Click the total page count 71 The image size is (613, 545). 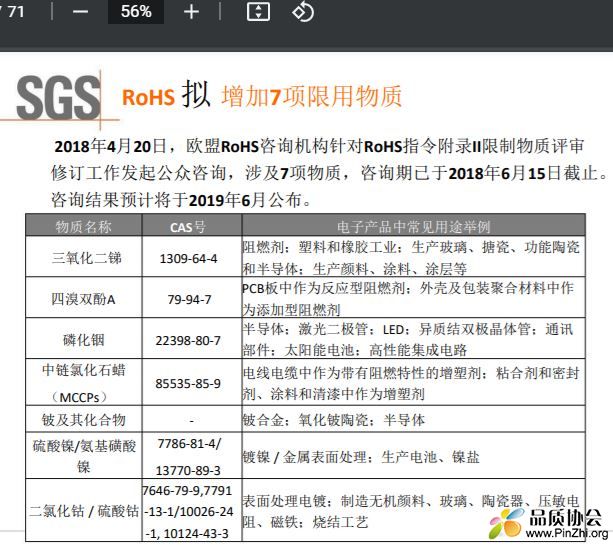point(16,11)
